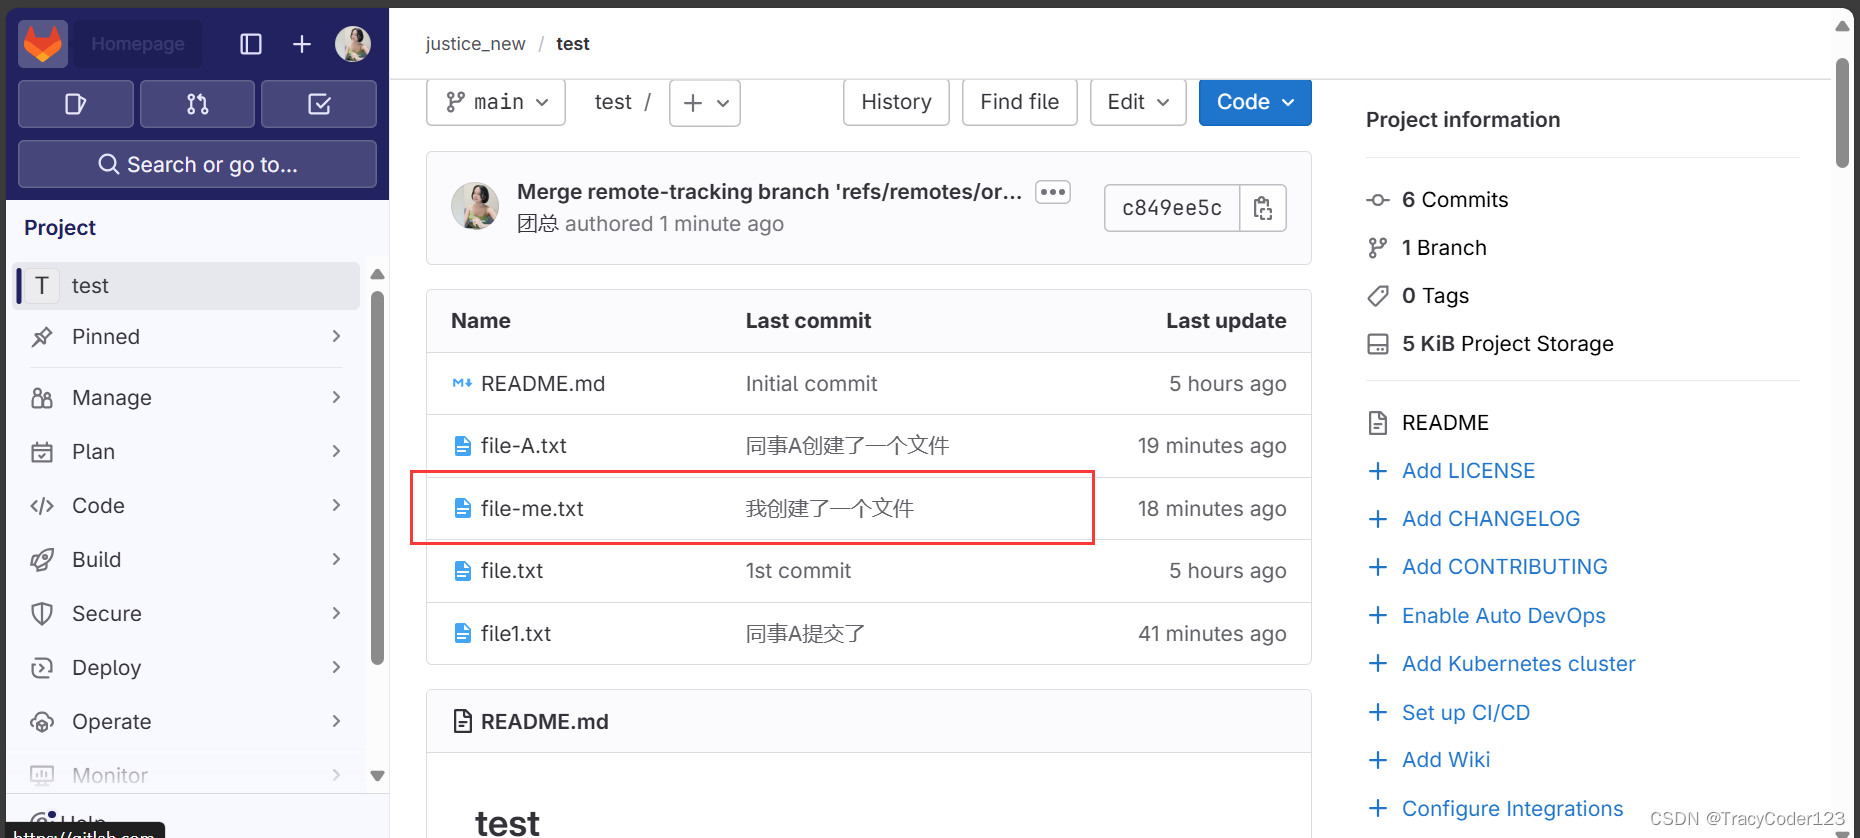
Task: Click the Operate cloud gear icon
Action: (x=42, y=722)
